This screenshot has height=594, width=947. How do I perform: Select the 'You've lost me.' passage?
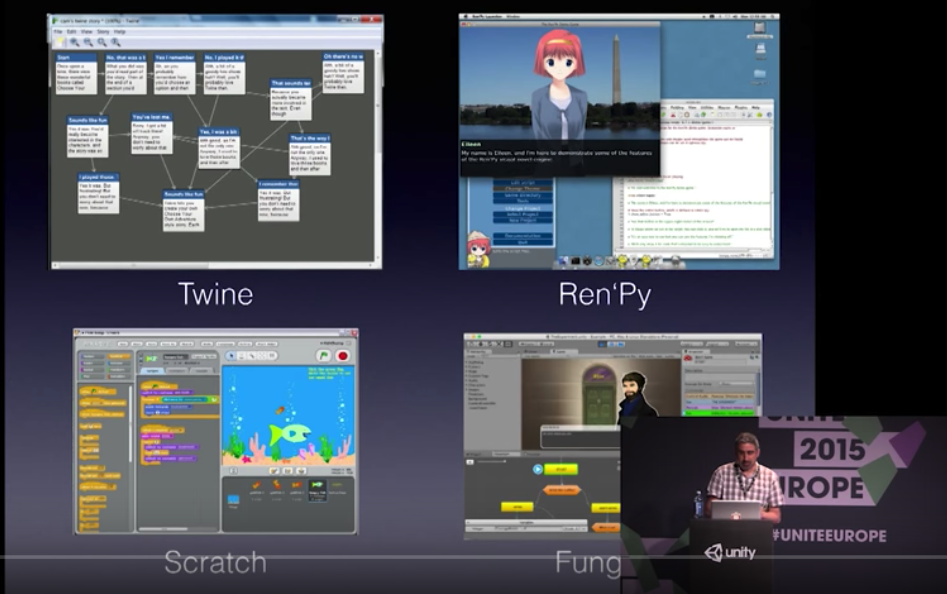152,133
